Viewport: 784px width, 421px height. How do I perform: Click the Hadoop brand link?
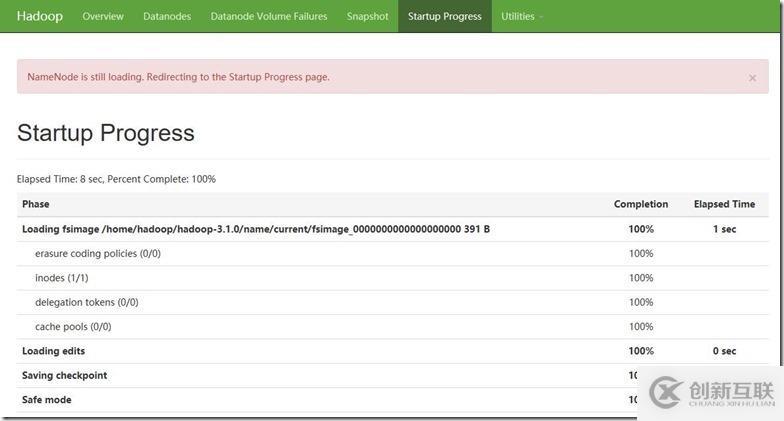click(40, 16)
